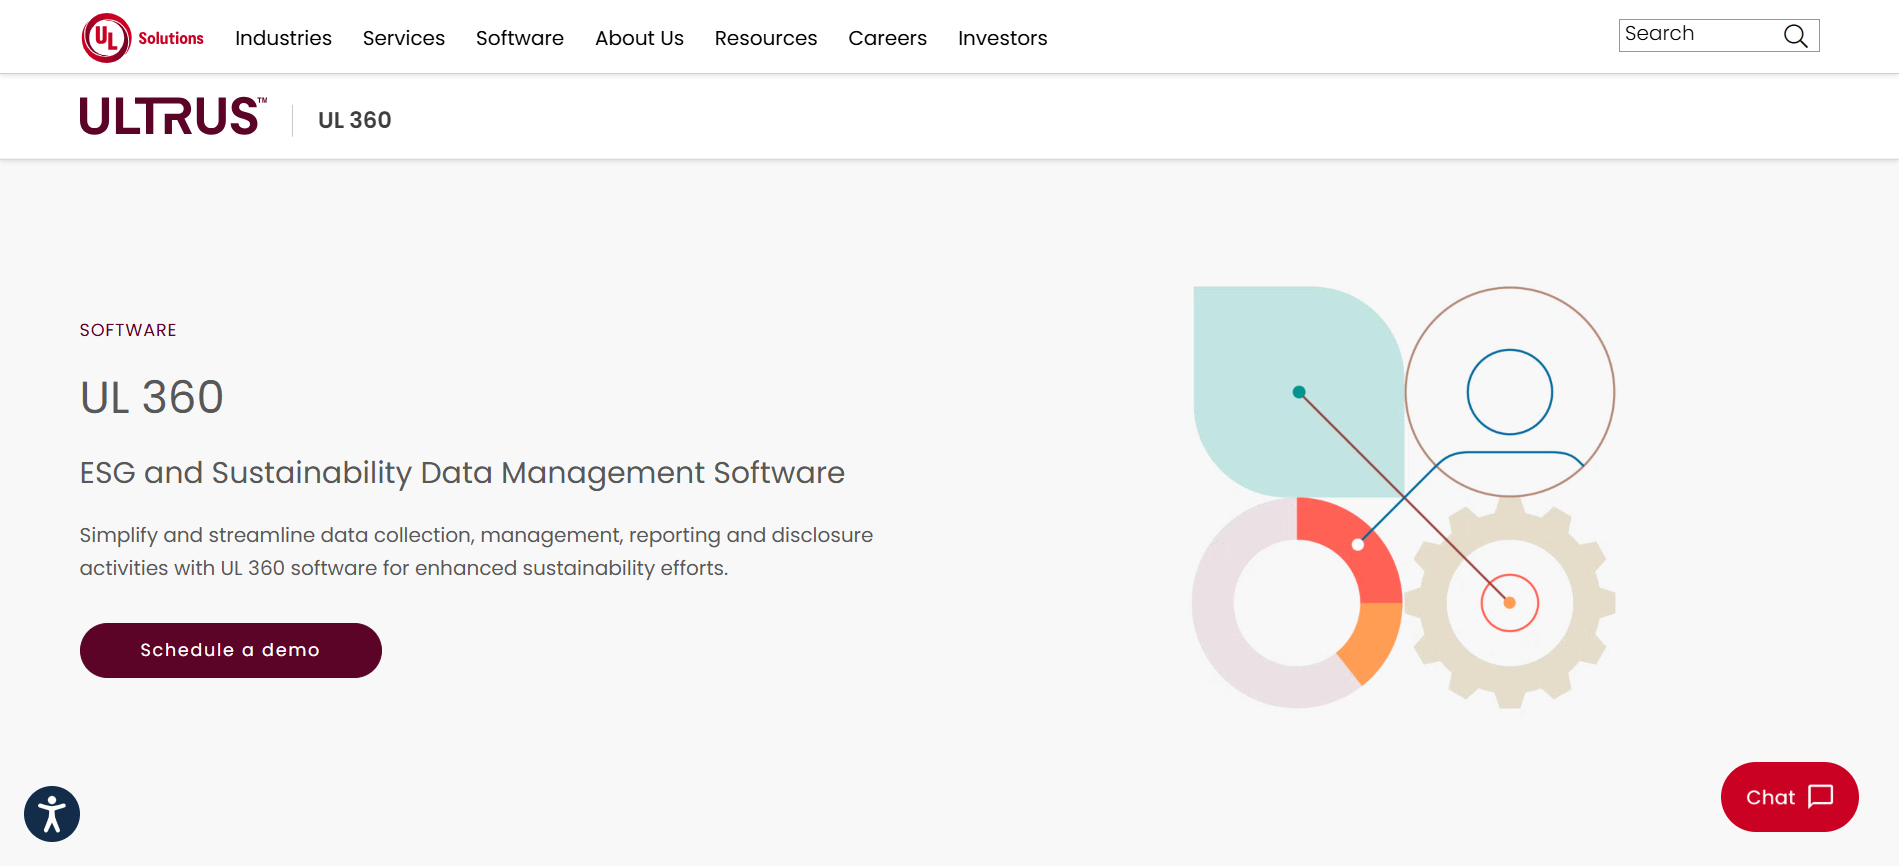Open the accessibility options icon
The image size is (1899, 866).
pyautogui.click(x=52, y=814)
